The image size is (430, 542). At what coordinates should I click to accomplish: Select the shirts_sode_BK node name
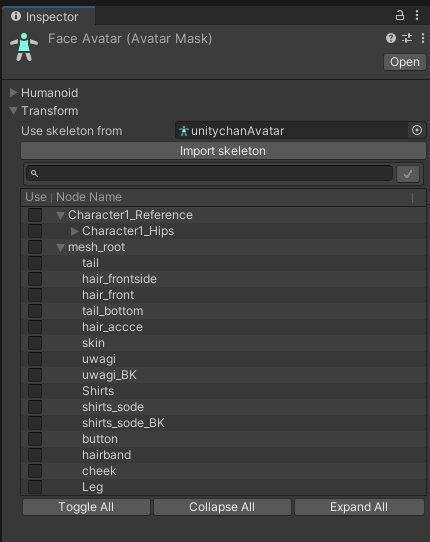click(x=123, y=423)
